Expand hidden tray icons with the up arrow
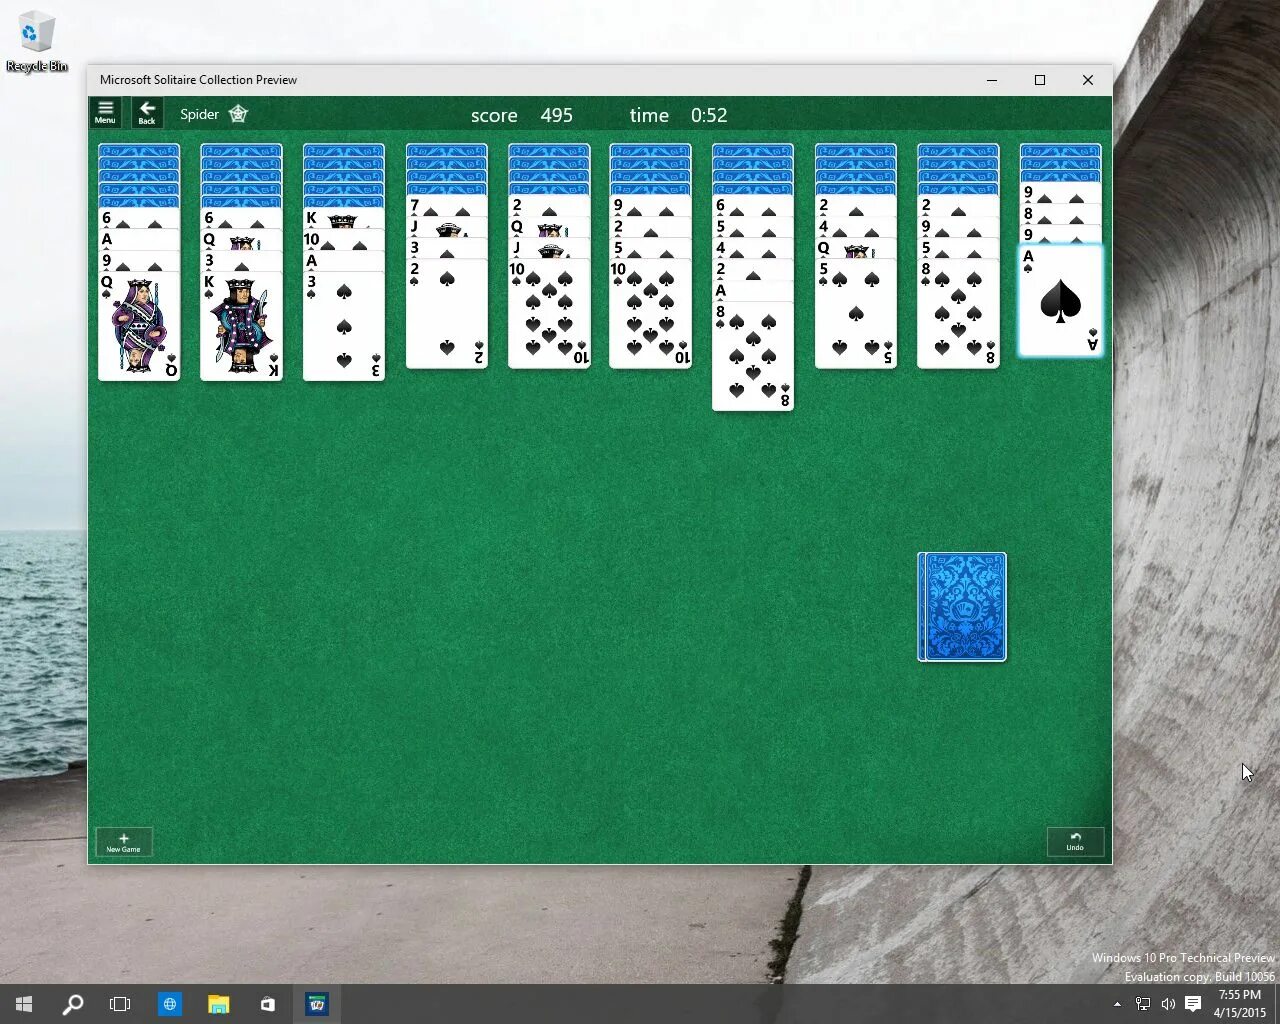This screenshot has width=1280, height=1024. (x=1117, y=1003)
